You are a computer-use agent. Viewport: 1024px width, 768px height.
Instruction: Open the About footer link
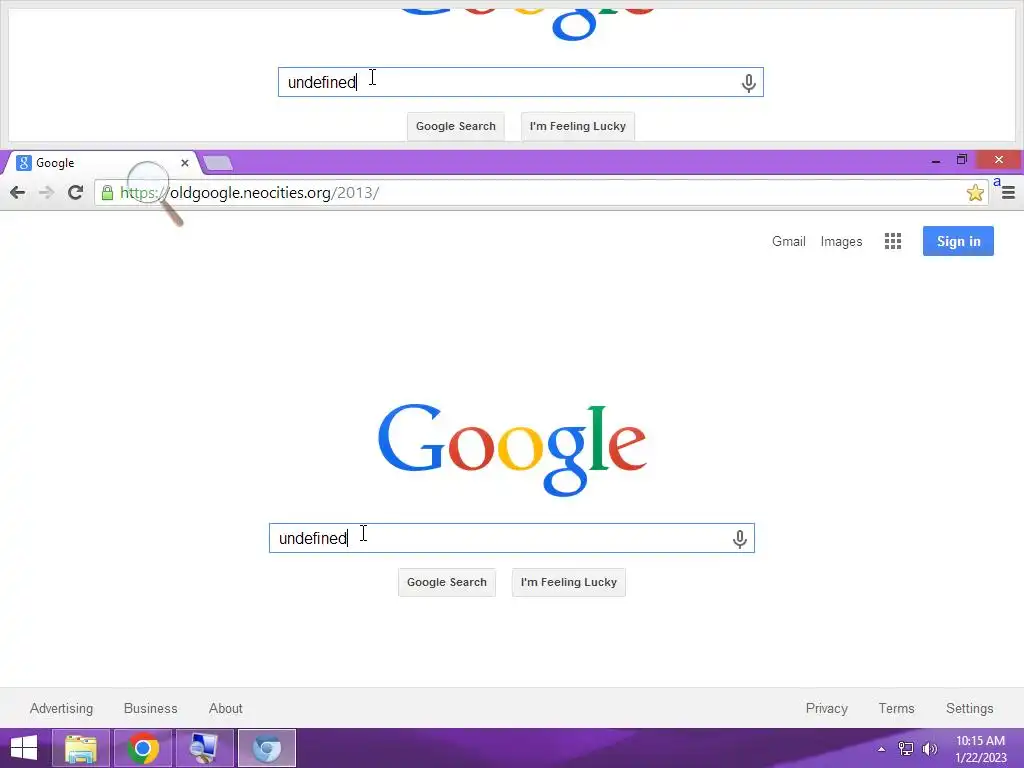point(225,708)
